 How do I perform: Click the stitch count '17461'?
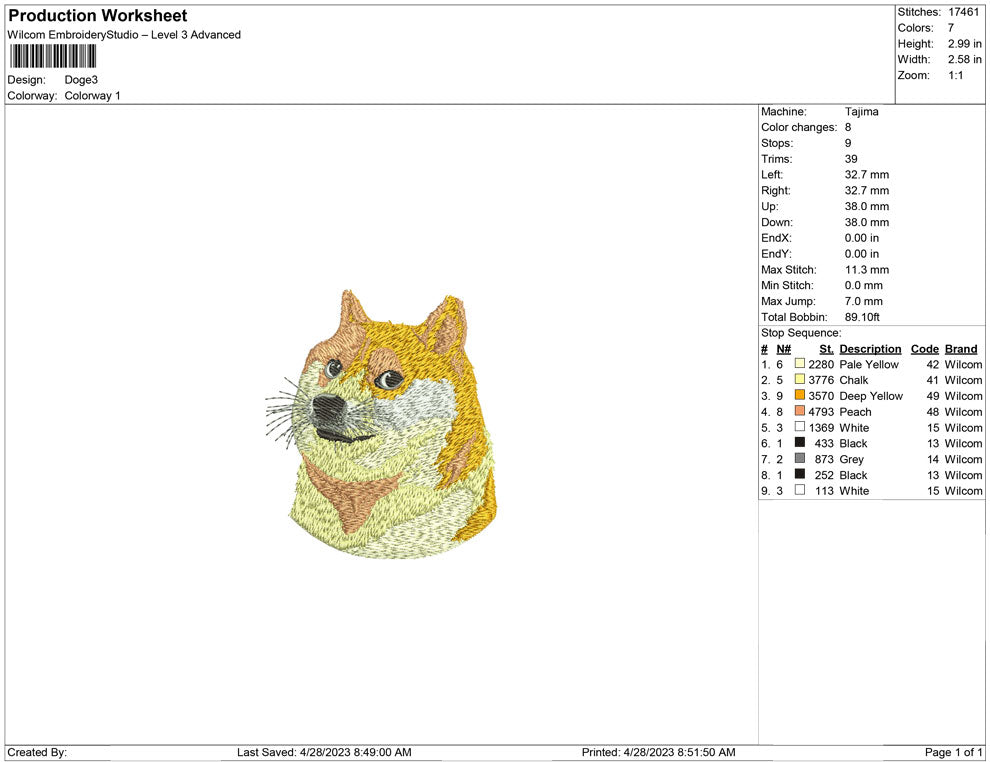coord(963,12)
